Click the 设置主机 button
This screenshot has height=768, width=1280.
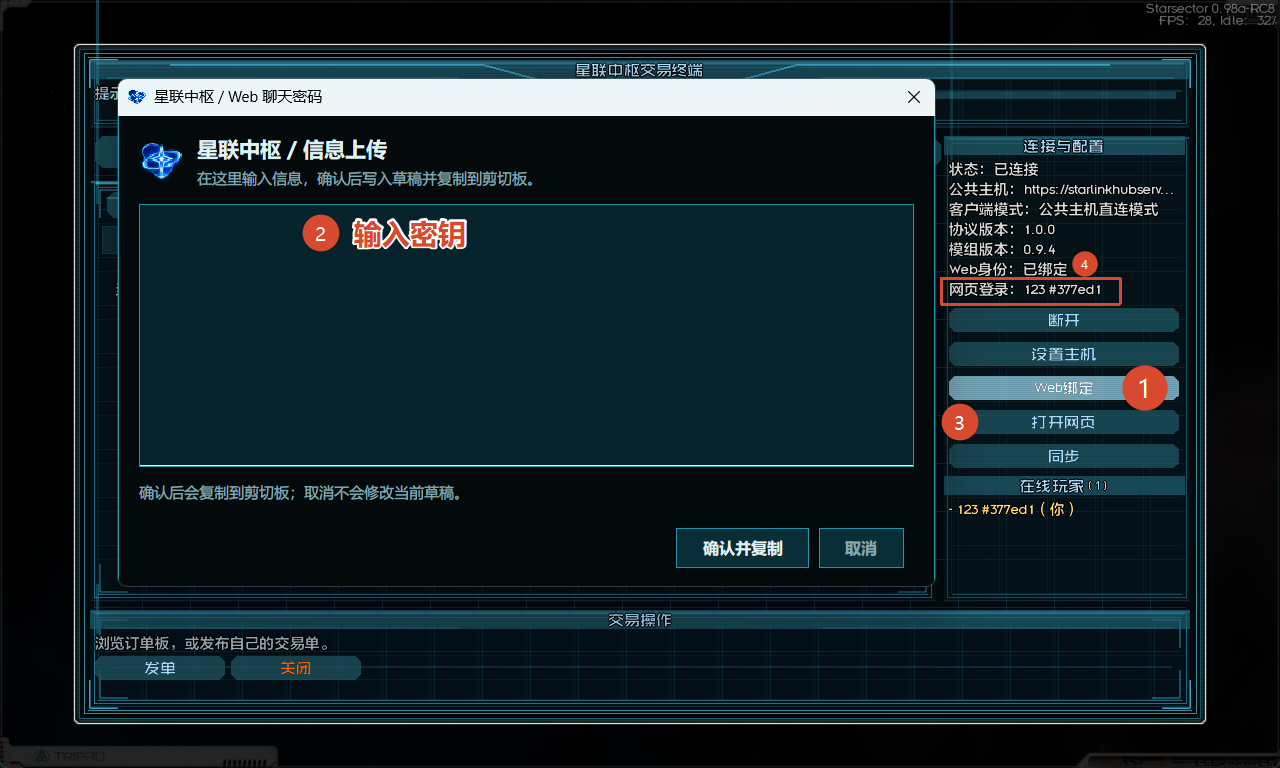pos(1063,354)
